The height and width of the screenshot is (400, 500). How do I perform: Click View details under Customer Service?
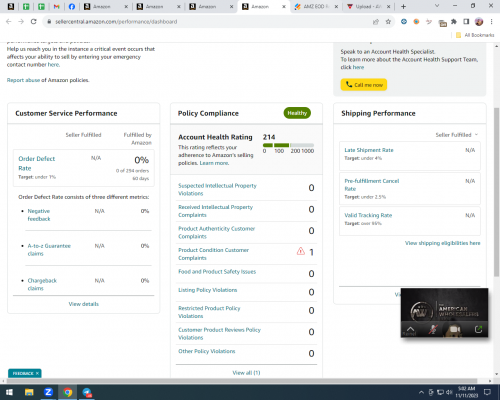click(84, 304)
